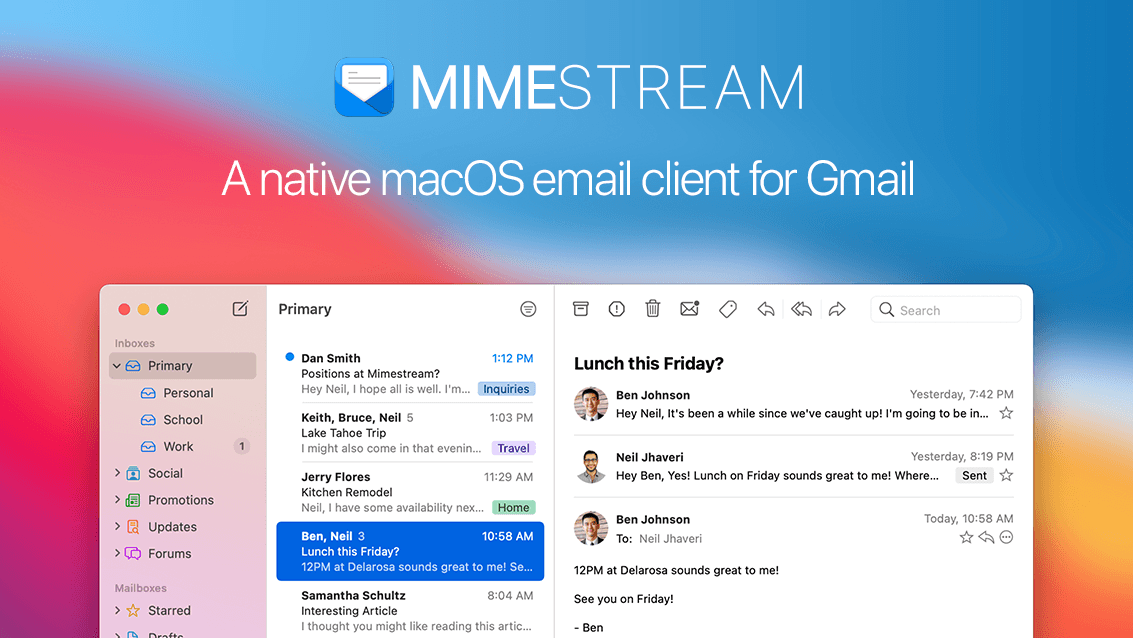Open the Promotions label
Viewport: 1133px width, 638px height.
point(183,500)
